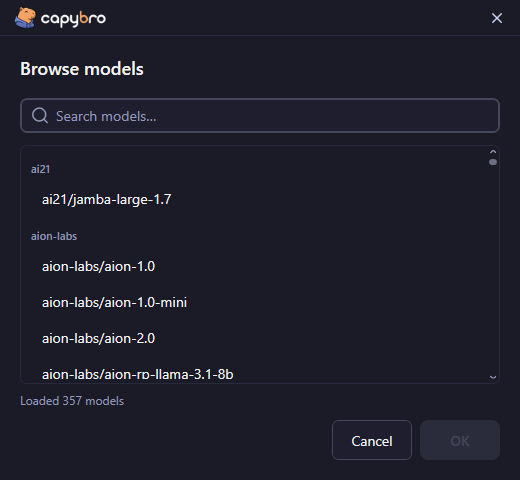The width and height of the screenshot is (520, 480).
Task: Click the scroll down arrow of model list
Action: coord(493,377)
